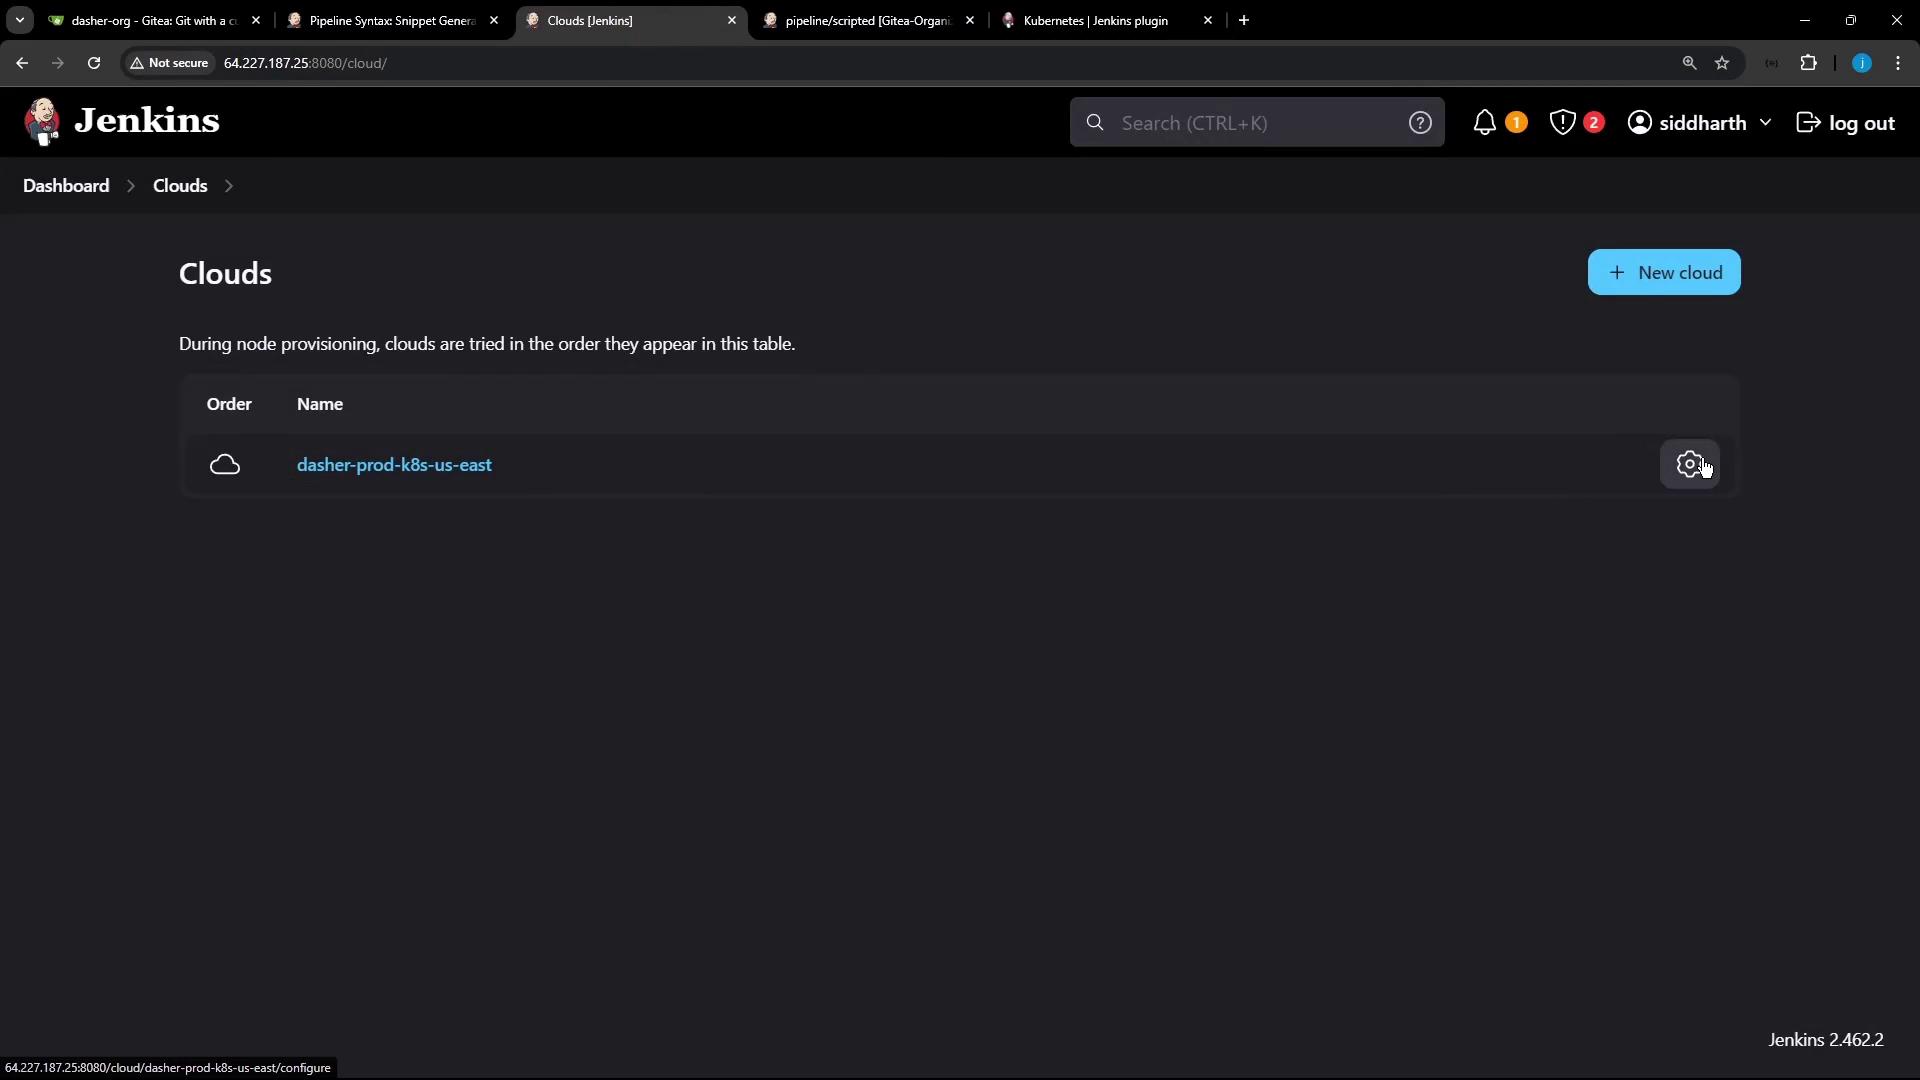
Task: Click the cloud icon in the Order column
Action: pos(225,465)
